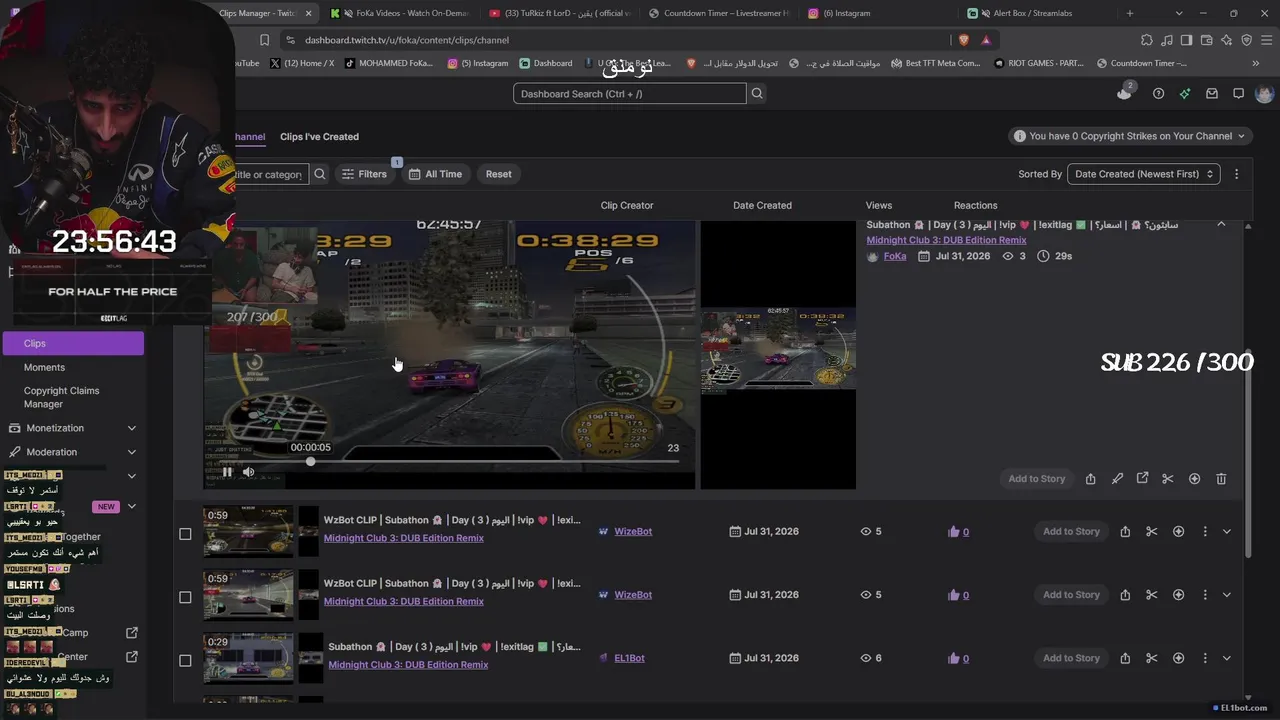The image size is (1280, 720).
Task: Expand the Copyright Strikes notice
Action: 1130,136
